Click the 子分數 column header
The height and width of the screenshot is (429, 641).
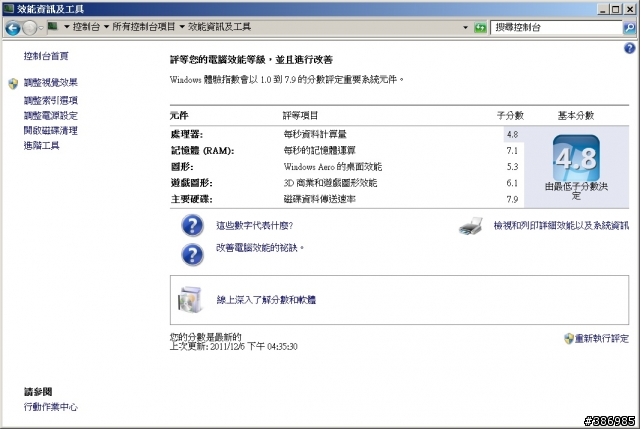510,116
